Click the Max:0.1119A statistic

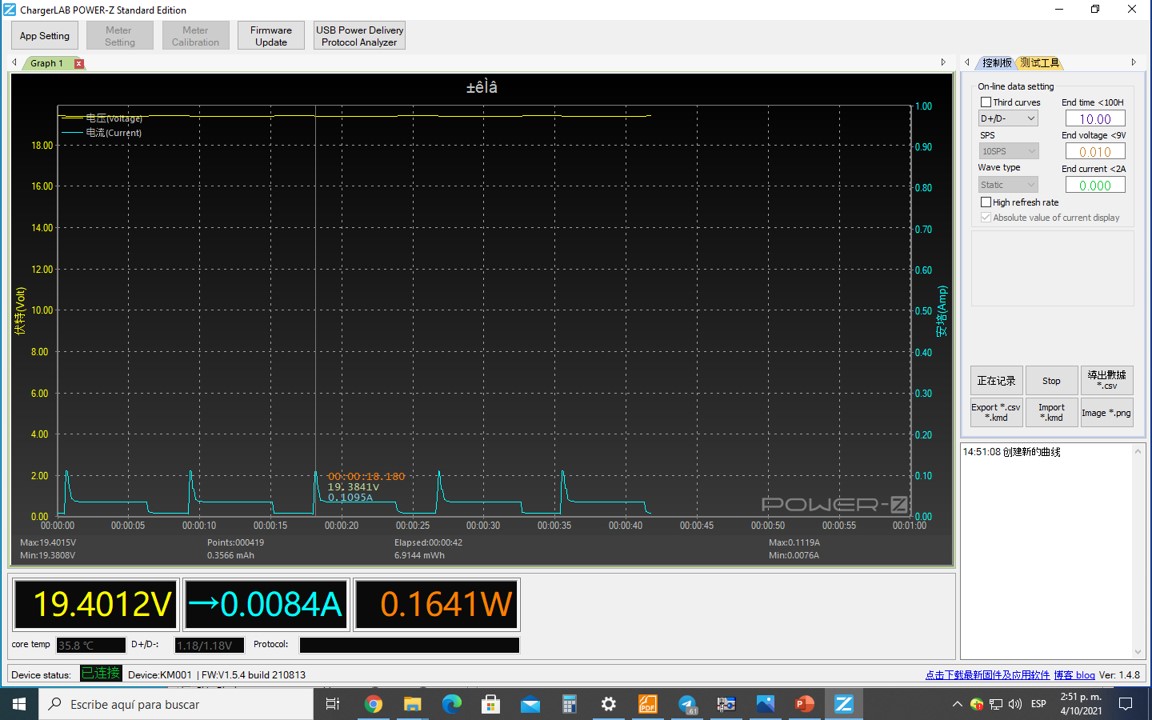(794, 543)
